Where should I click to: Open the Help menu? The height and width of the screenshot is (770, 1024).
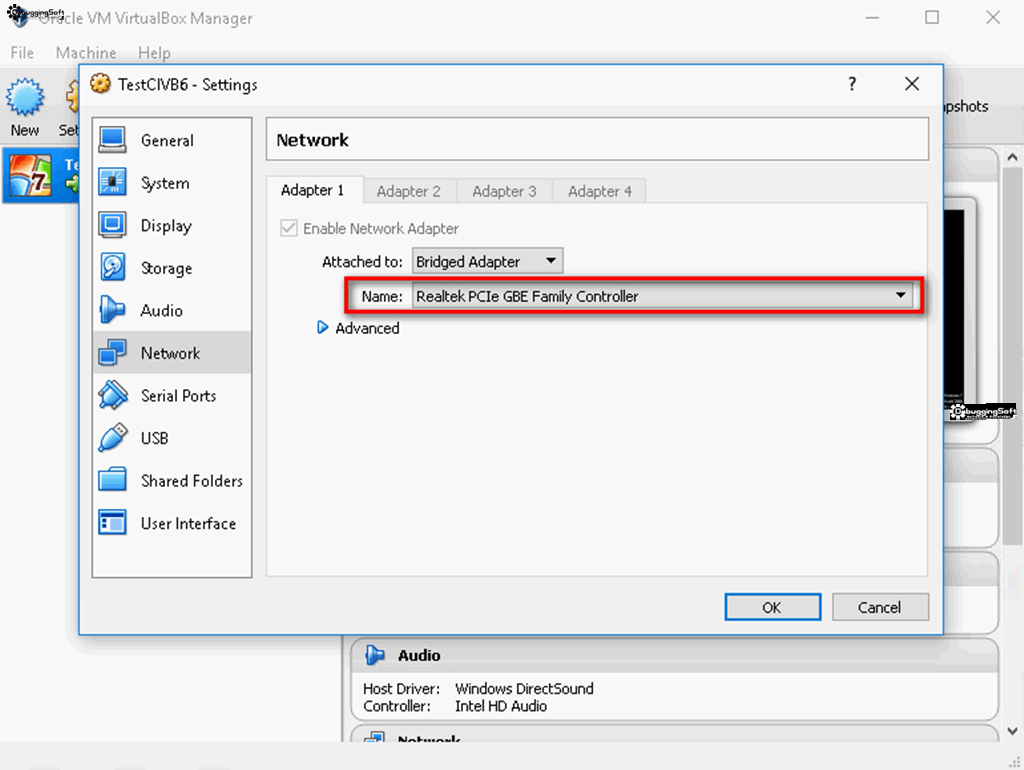[154, 53]
